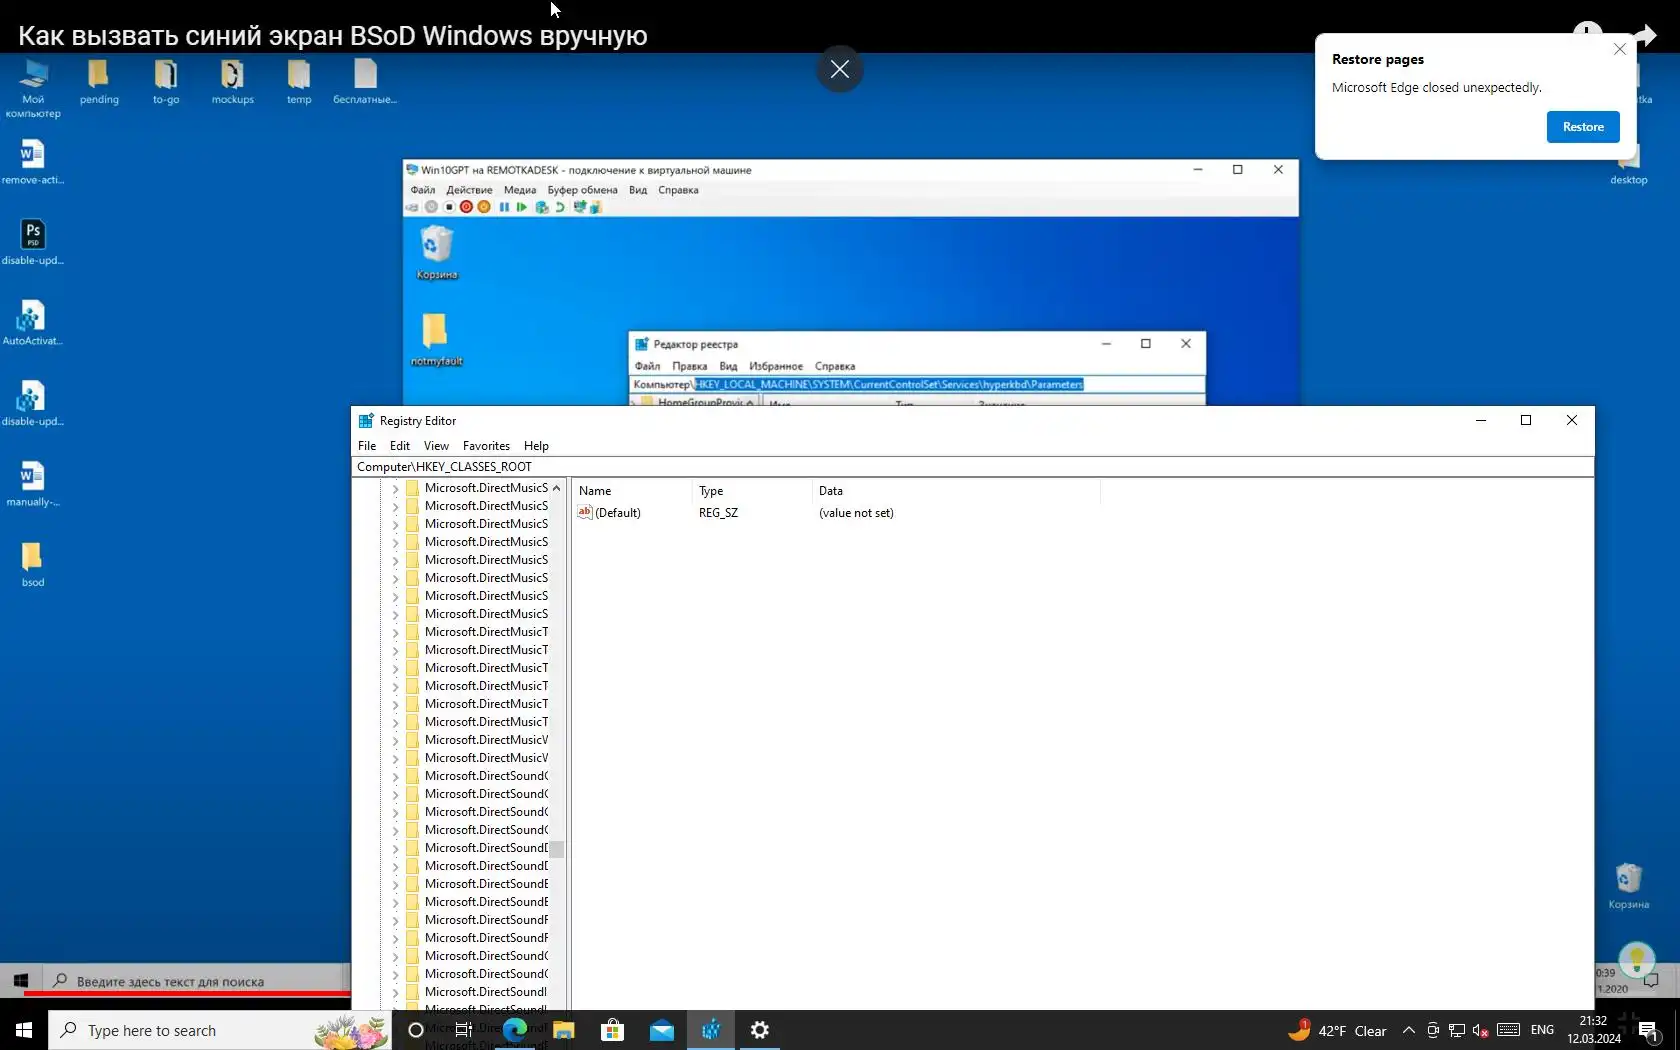Open the Правка menu in Редактор реестра
This screenshot has width=1680, height=1050.
tap(690, 366)
